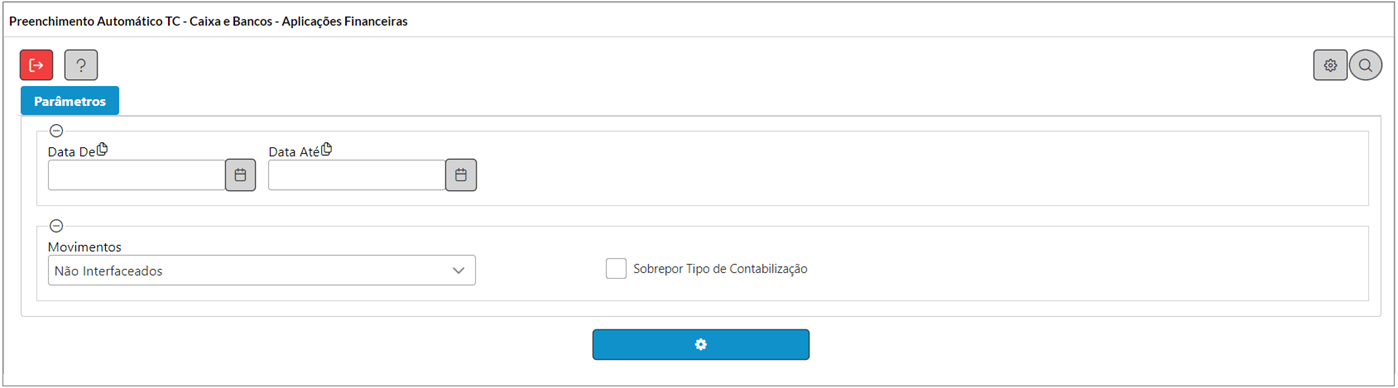This screenshot has height=388, width=1398.
Task: Open calendar picker for Data Até
Action: 460,175
